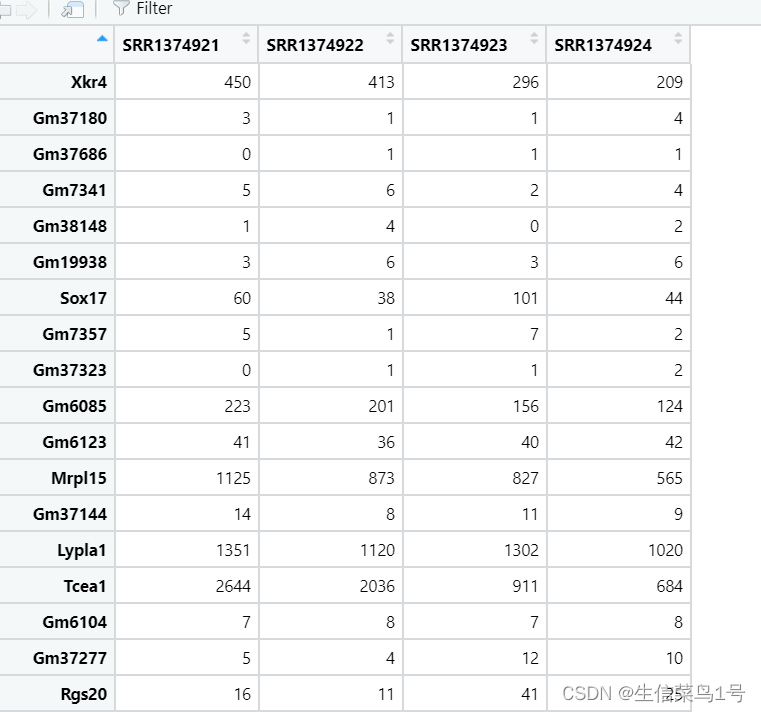Image resolution: width=761 pixels, height=712 pixels.
Task: Select the Gm6104 row name
Action: pos(57,622)
